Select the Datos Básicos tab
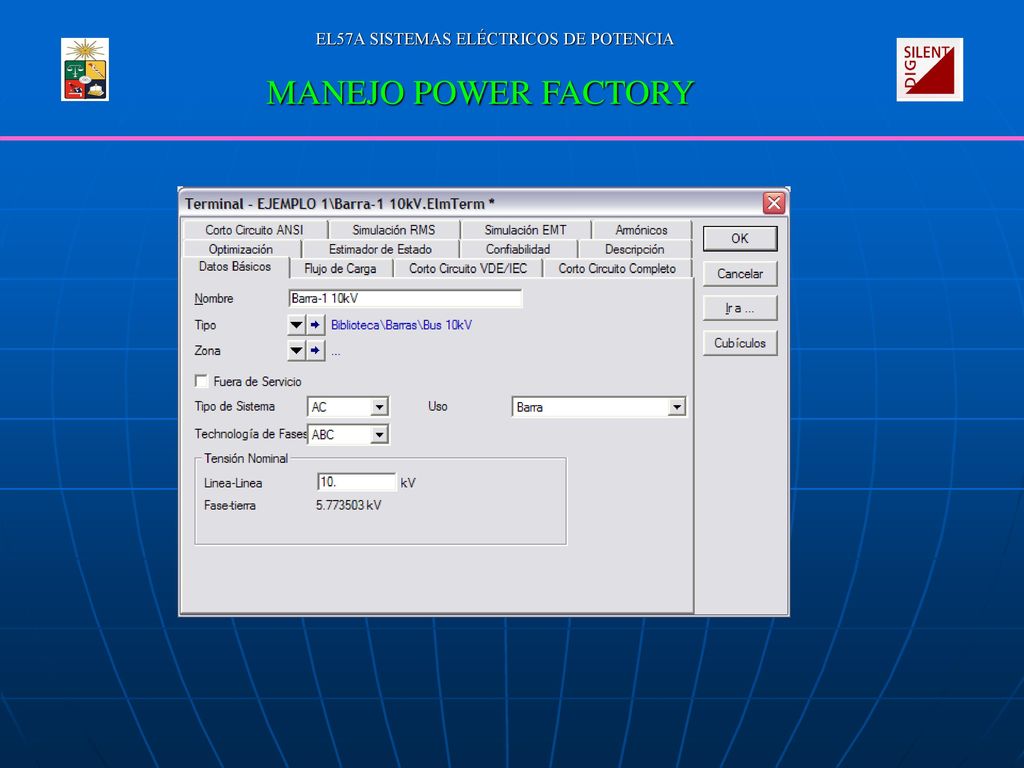The height and width of the screenshot is (768, 1024). pos(234,266)
